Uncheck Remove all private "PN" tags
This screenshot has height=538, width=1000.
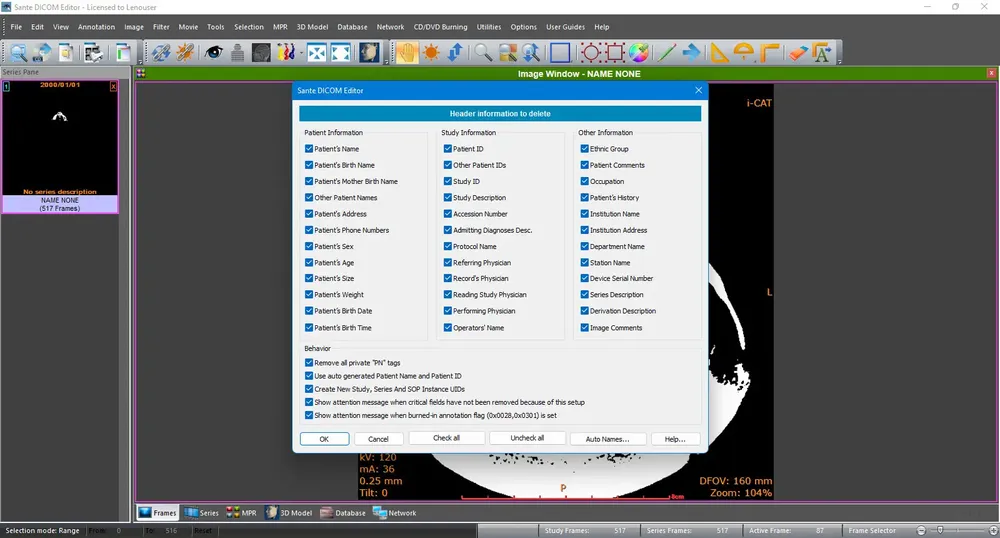(x=309, y=363)
